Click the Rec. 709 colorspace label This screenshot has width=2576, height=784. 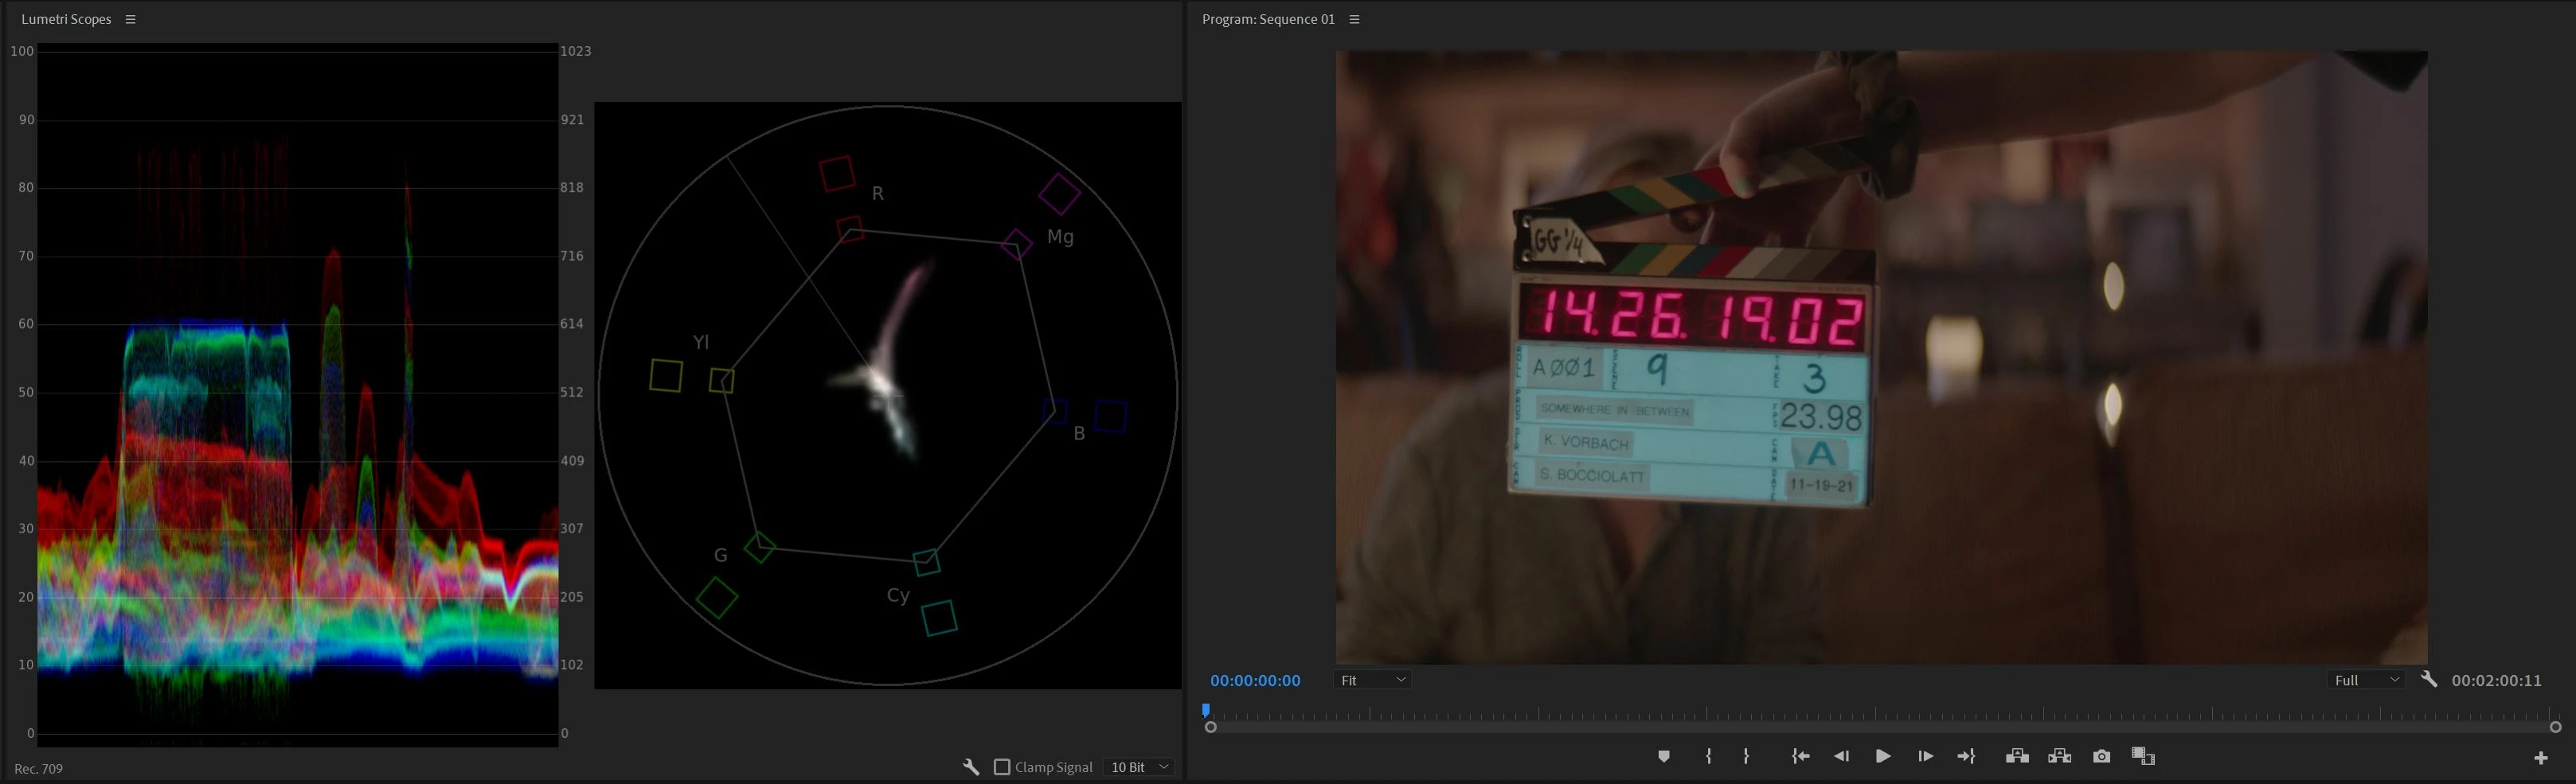point(38,768)
